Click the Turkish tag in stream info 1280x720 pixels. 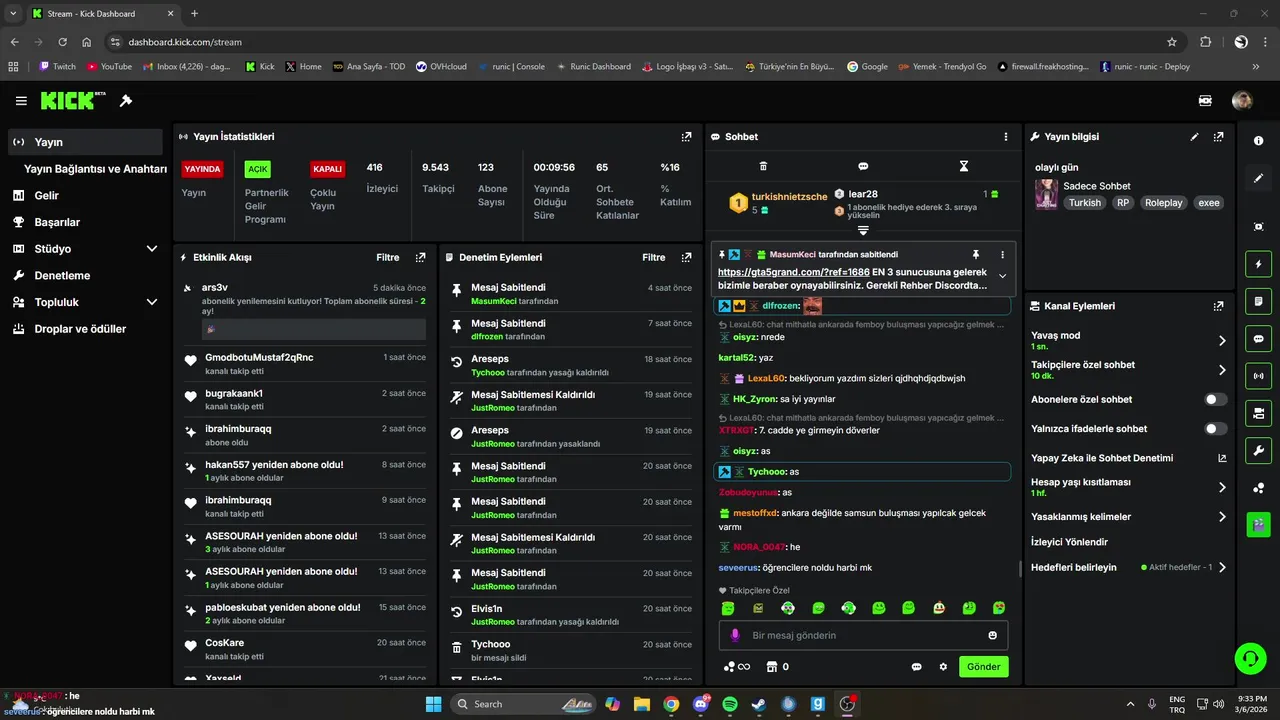coord(1084,203)
